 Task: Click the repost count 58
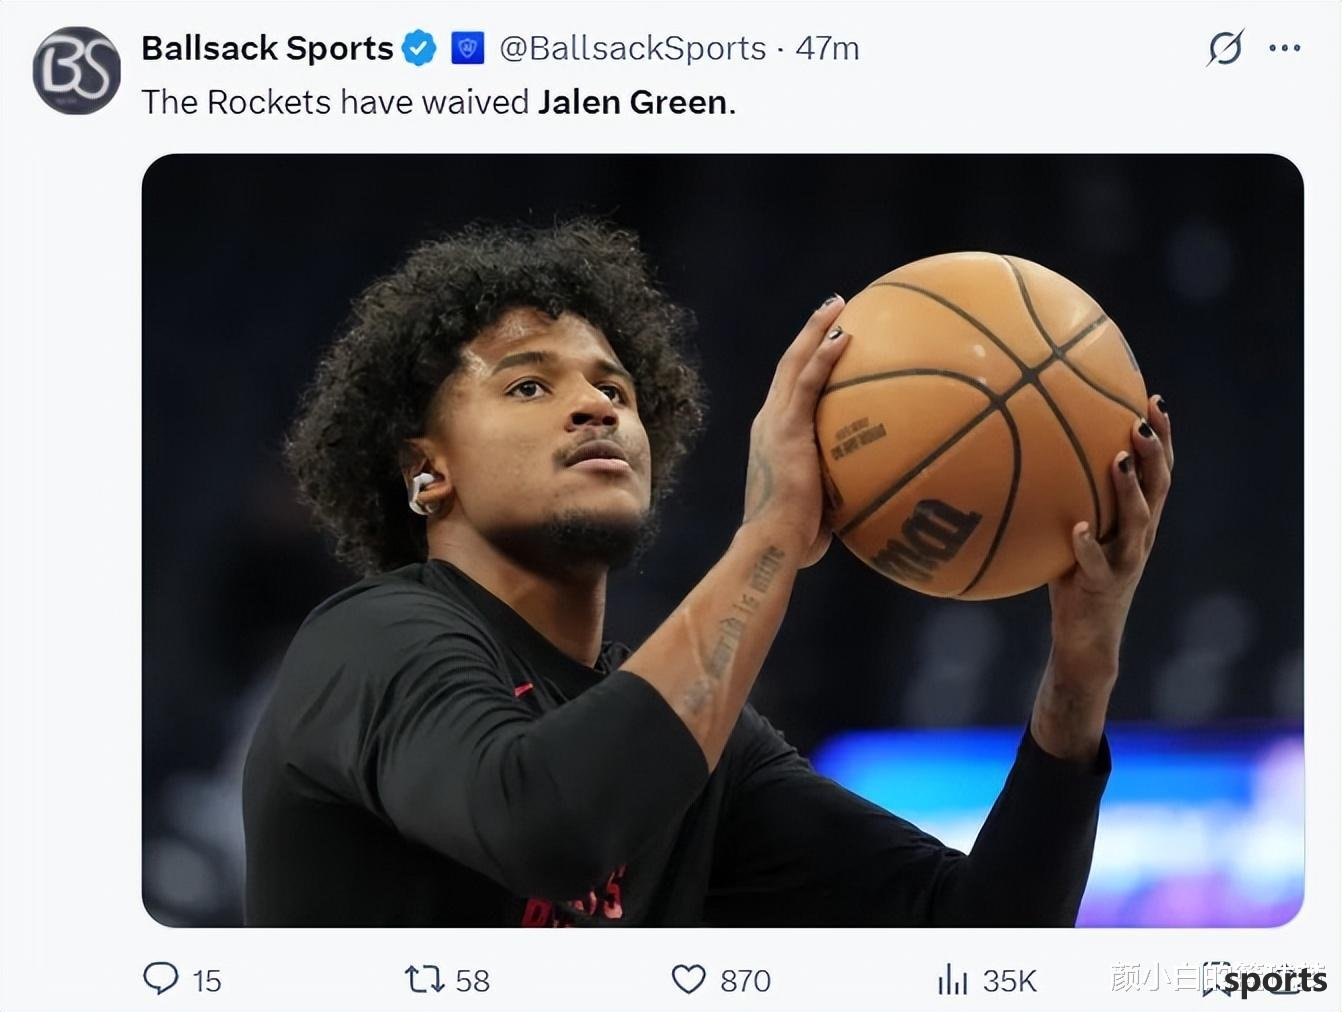pyautogui.click(x=473, y=981)
